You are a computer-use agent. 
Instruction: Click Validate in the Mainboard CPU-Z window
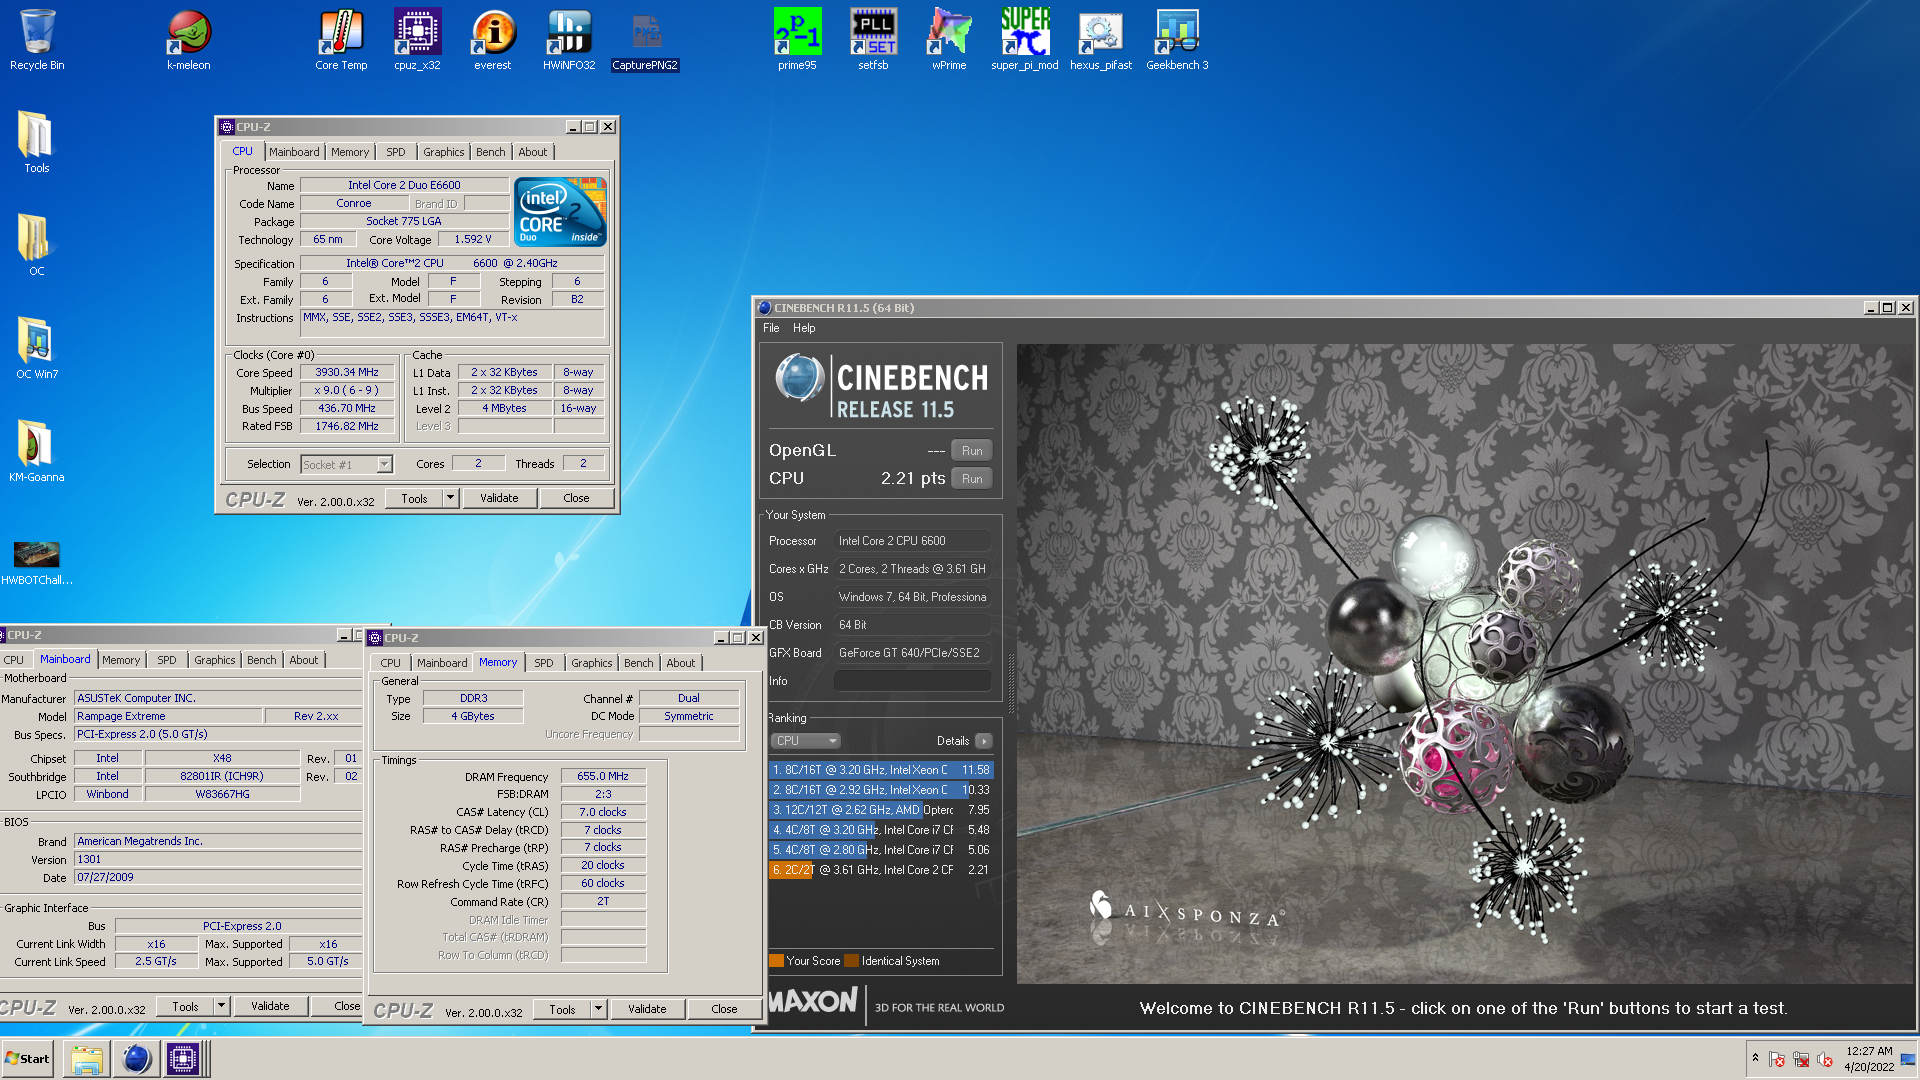(270, 1006)
